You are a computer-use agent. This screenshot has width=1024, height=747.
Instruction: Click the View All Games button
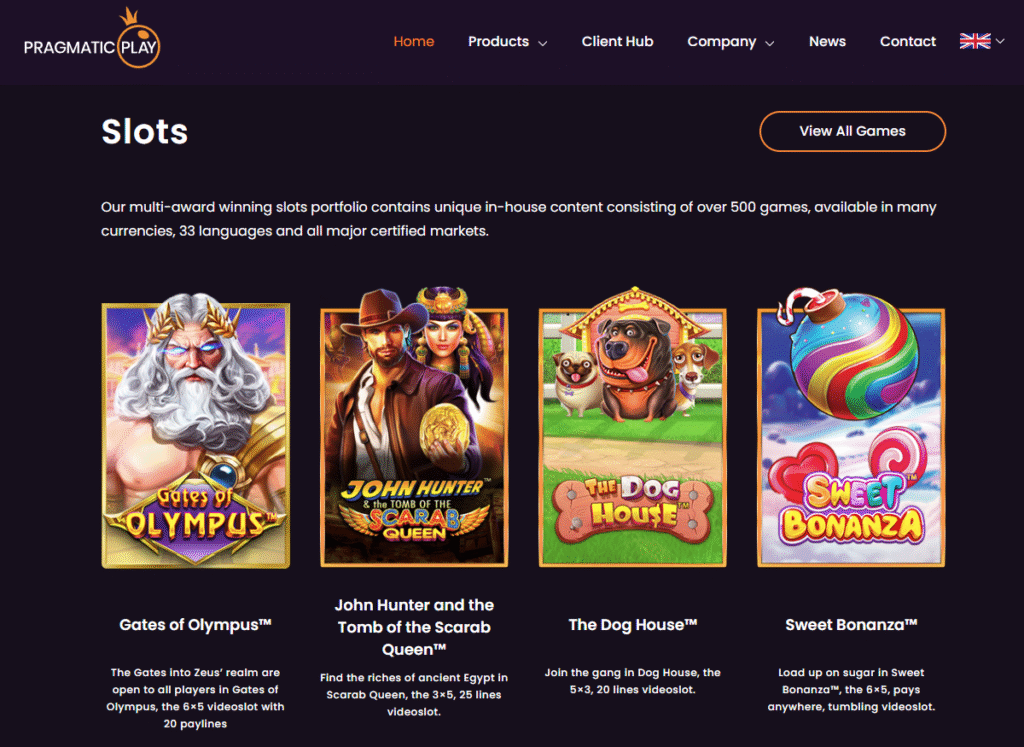[x=852, y=131]
